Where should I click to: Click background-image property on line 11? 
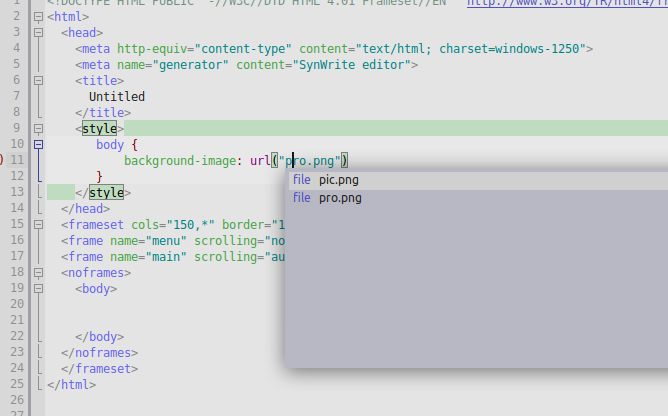(x=180, y=161)
